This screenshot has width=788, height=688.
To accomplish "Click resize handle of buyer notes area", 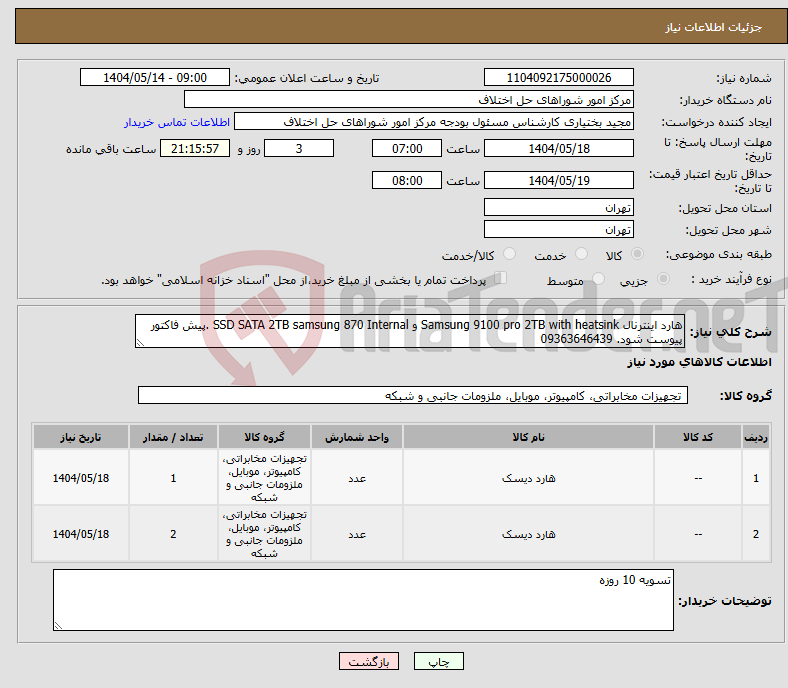I will pyautogui.click(x=58, y=626).
